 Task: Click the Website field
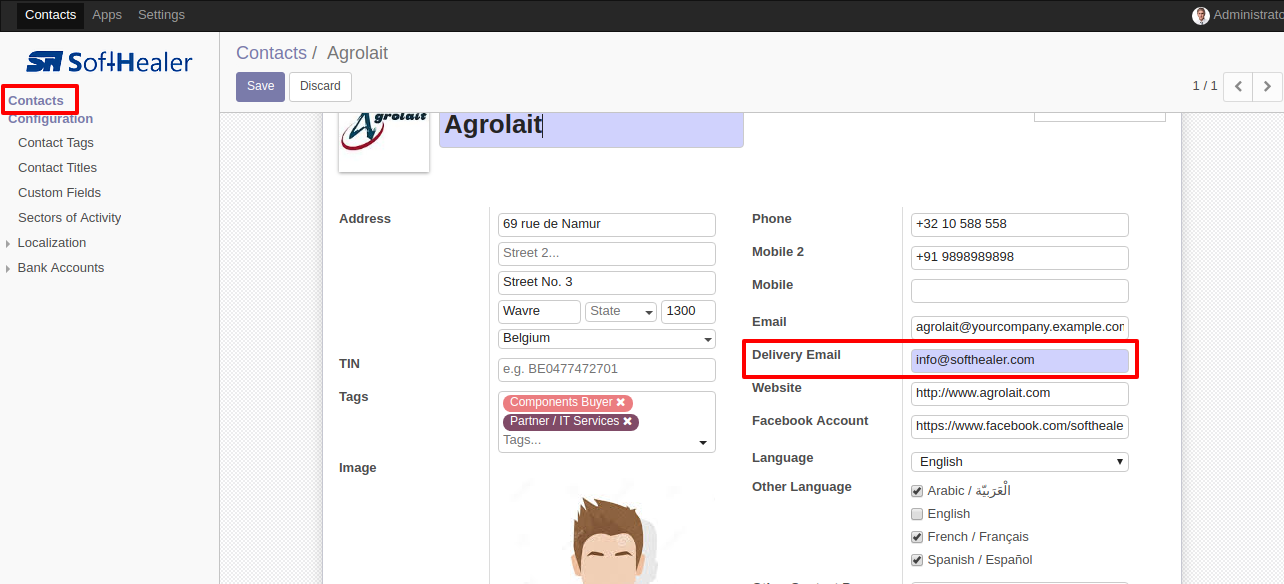(1019, 394)
